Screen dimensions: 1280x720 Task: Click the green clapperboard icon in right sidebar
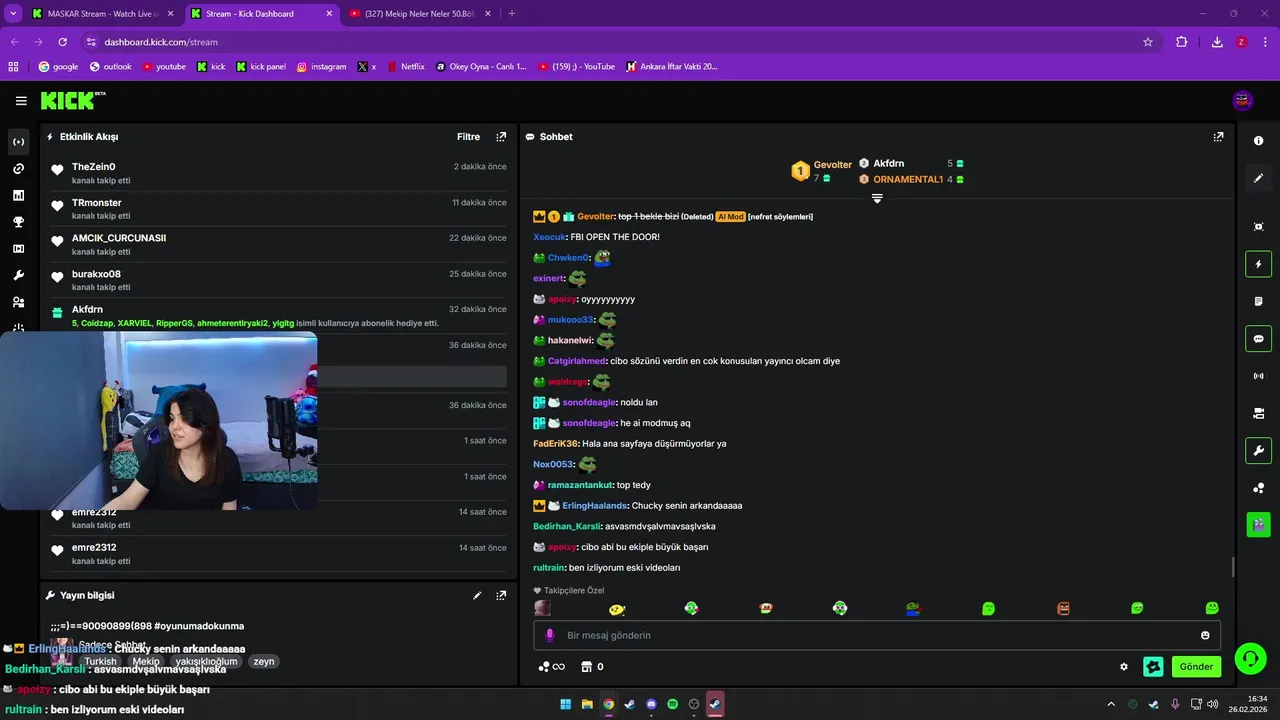pyautogui.click(x=1259, y=523)
